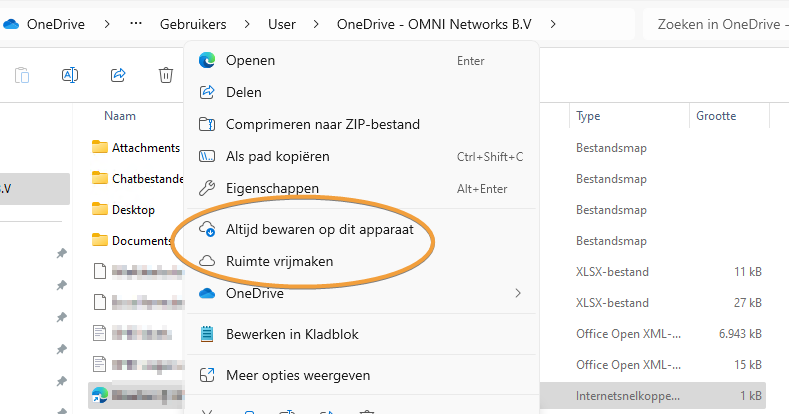789x414 pixels.
Task: Click the Share icon in the toolbar
Action: point(118,75)
